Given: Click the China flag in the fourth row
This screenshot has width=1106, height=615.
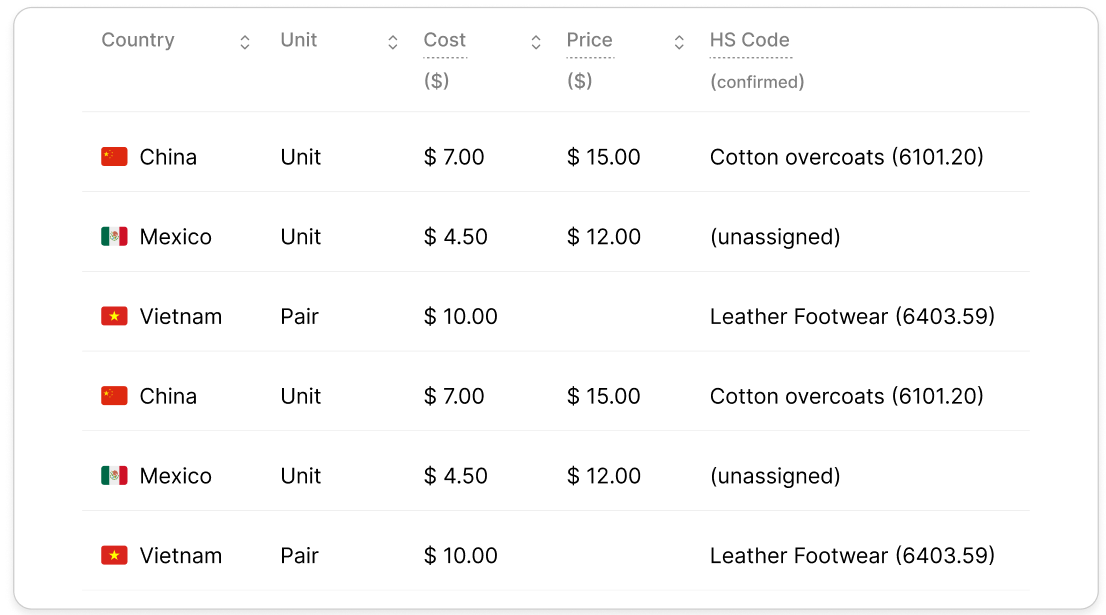Looking at the screenshot, I should 114,396.
